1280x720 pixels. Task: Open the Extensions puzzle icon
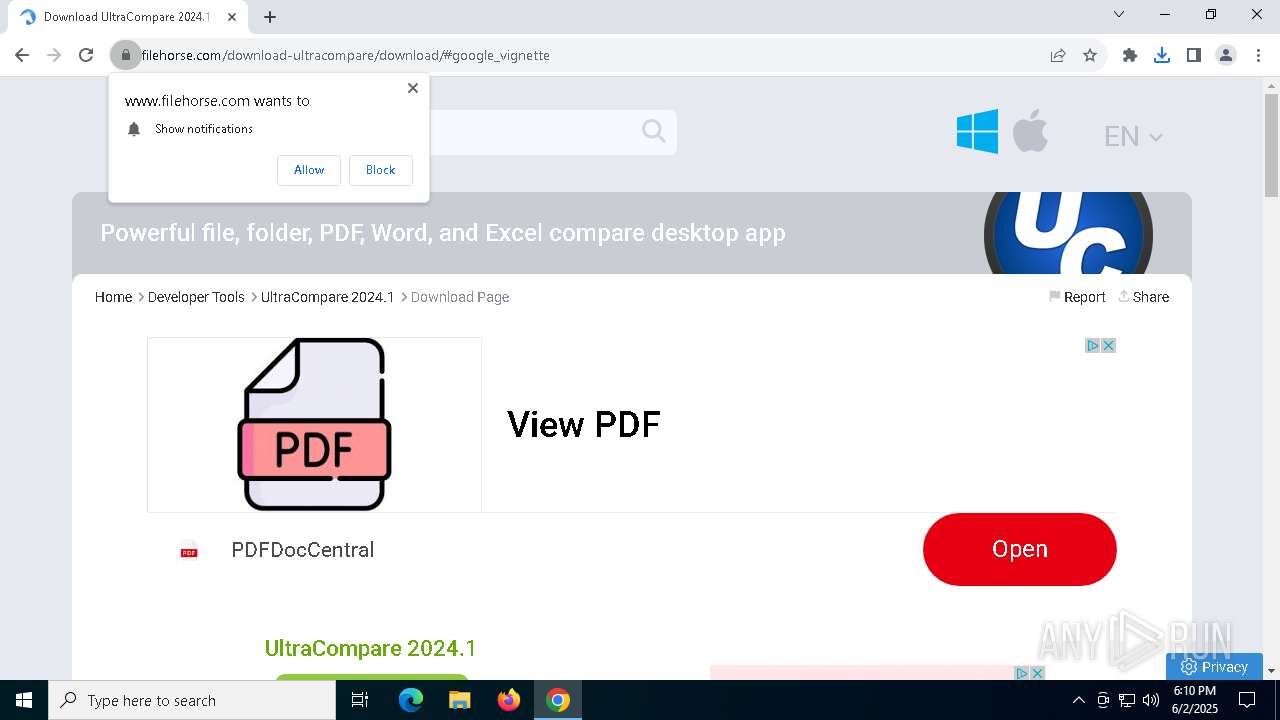(1130, 55)
